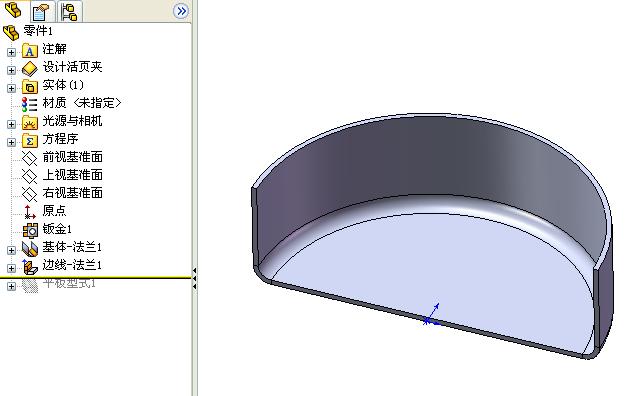Click the 设计活页夹 design binder icon
Screen dimensions: 633x396
click(x=29, y=69)
